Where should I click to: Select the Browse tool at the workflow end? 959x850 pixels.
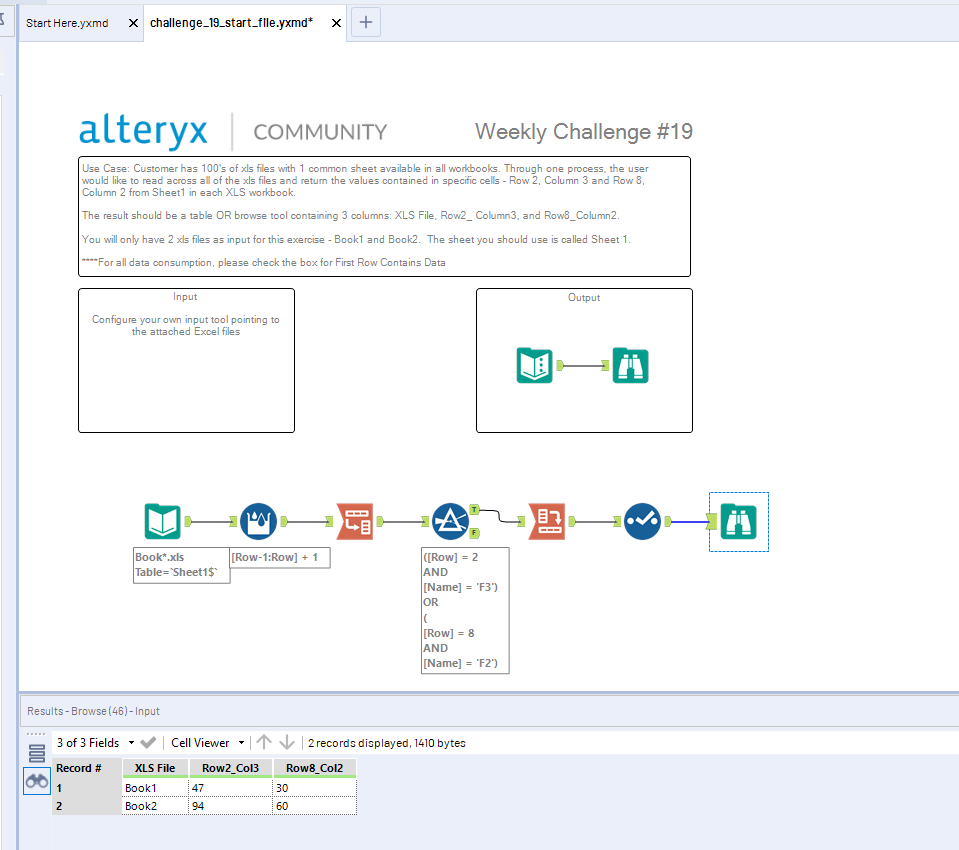click(x=738, y=521)
